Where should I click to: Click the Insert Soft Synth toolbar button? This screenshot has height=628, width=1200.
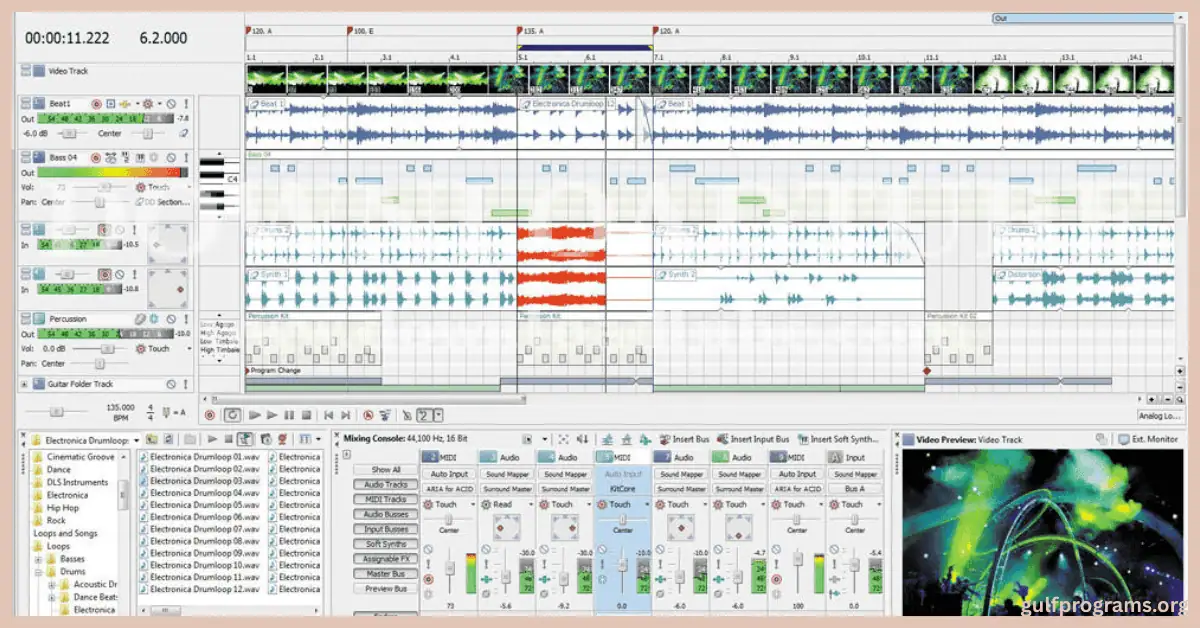pos(838,439)
